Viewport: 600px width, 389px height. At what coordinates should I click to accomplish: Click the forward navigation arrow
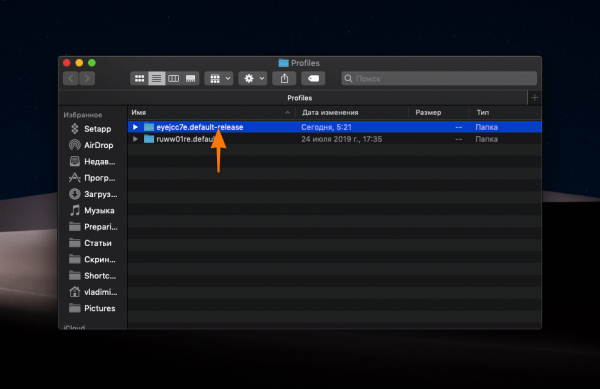pos(87,78)
